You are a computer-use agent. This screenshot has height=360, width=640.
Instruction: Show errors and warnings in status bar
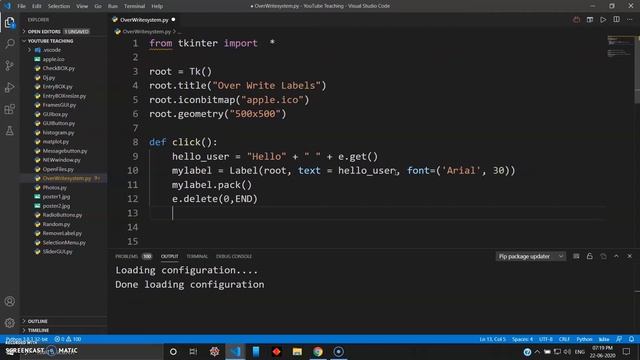tap(68, 339)
